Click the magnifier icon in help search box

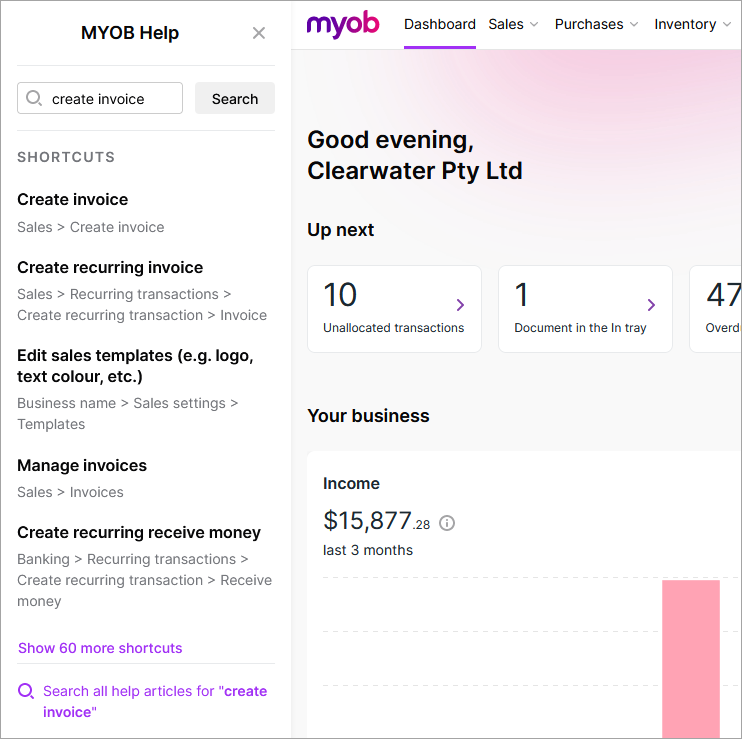(x=34, y=98)
